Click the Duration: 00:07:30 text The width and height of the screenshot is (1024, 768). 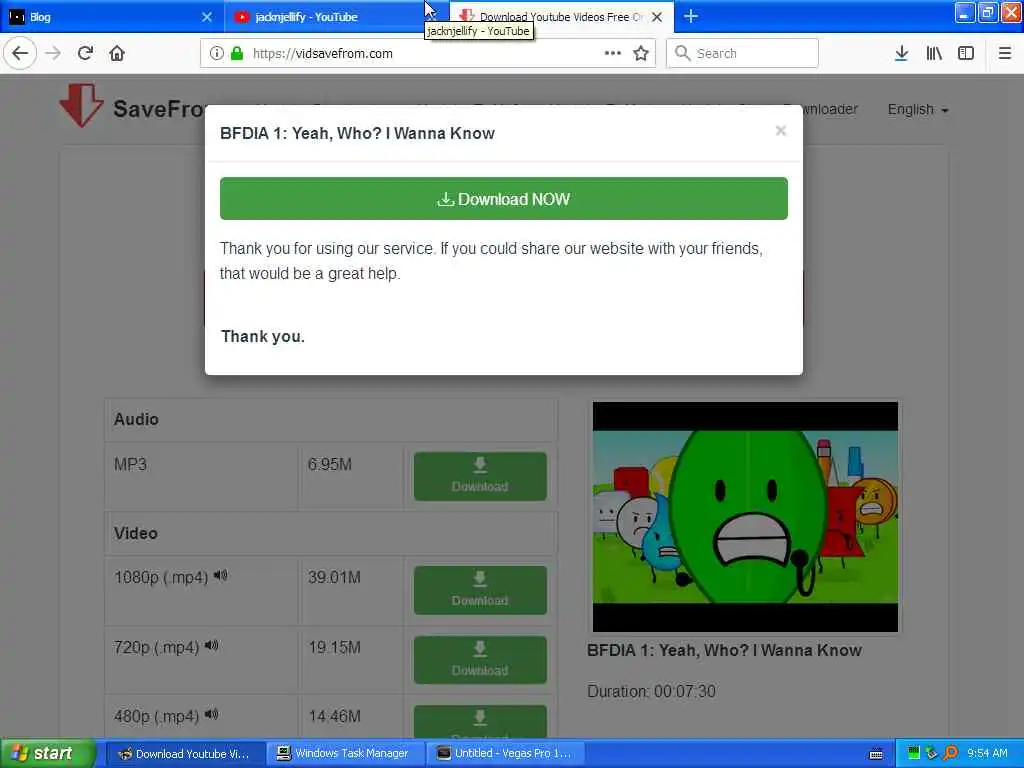[x=651, y=691]
